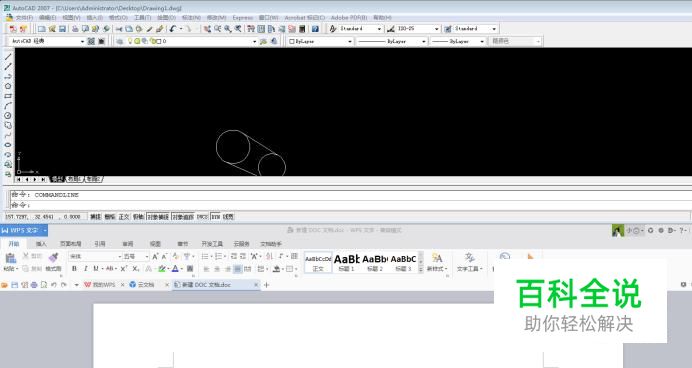This screenshot has width=692, height=368.
Task: Open the Express menu in AutoCAD
Action: 242,18
